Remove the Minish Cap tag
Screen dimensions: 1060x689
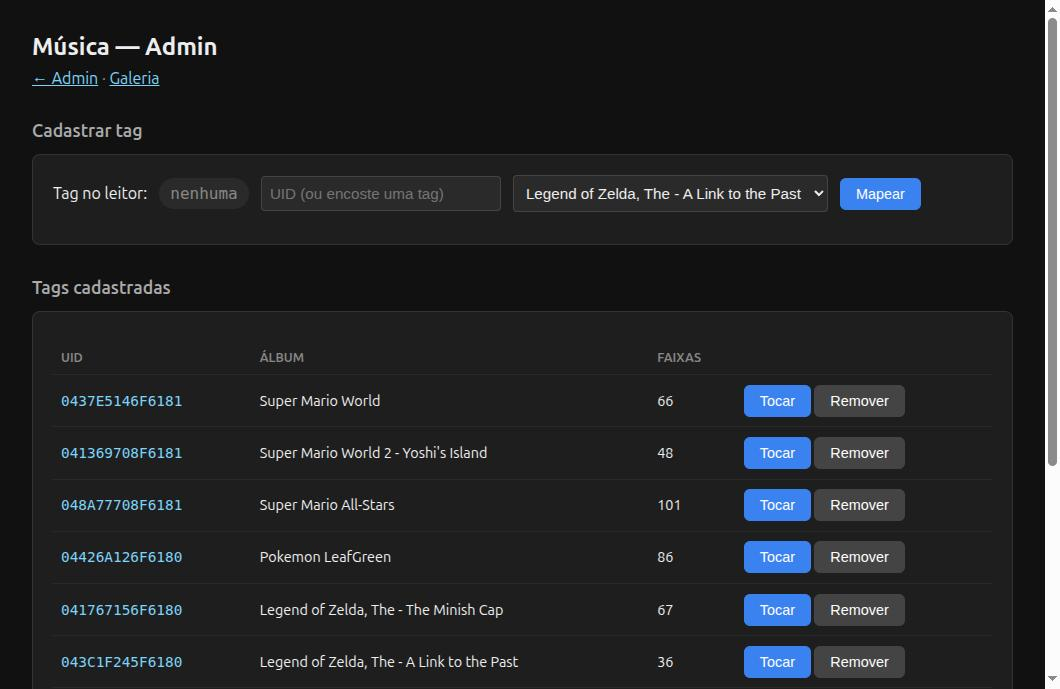pyautogui.click(x=859, y=610)
